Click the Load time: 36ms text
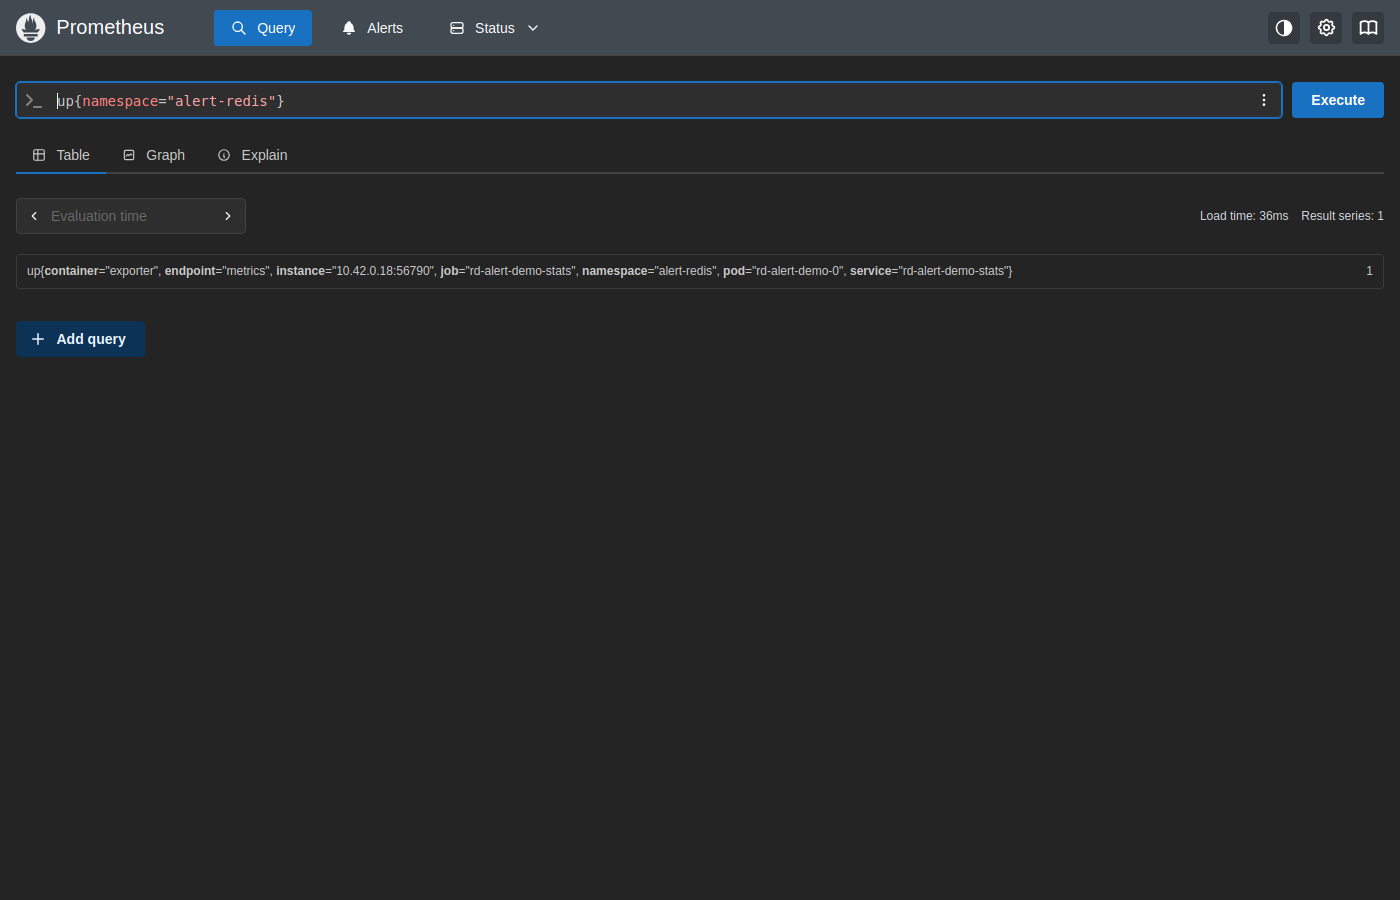The height and width of the screenshot is (900, 1400). point(1244,216)
